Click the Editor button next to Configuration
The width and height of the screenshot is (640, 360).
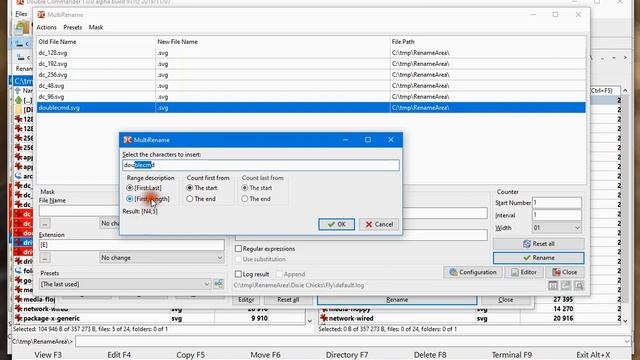(x=524, y=272)
